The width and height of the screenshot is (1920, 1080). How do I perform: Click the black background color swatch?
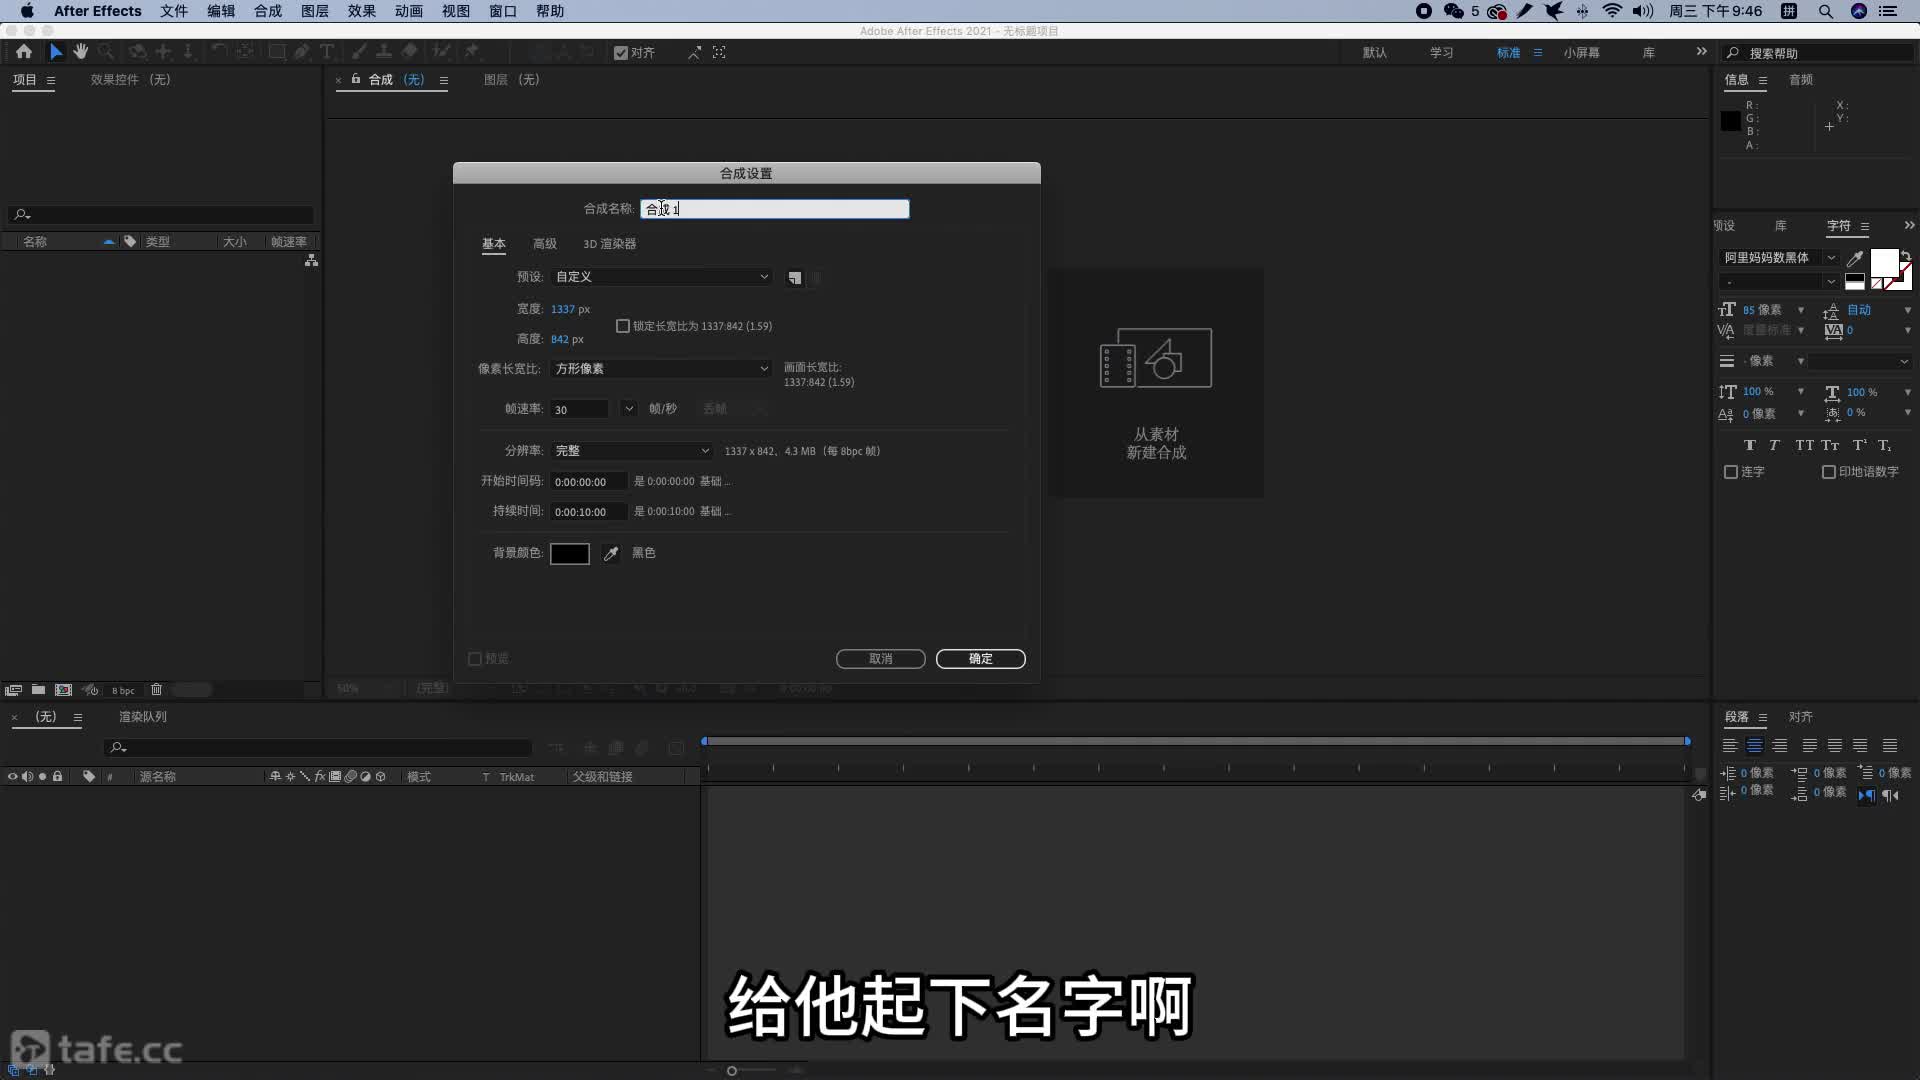click(570, 554)
